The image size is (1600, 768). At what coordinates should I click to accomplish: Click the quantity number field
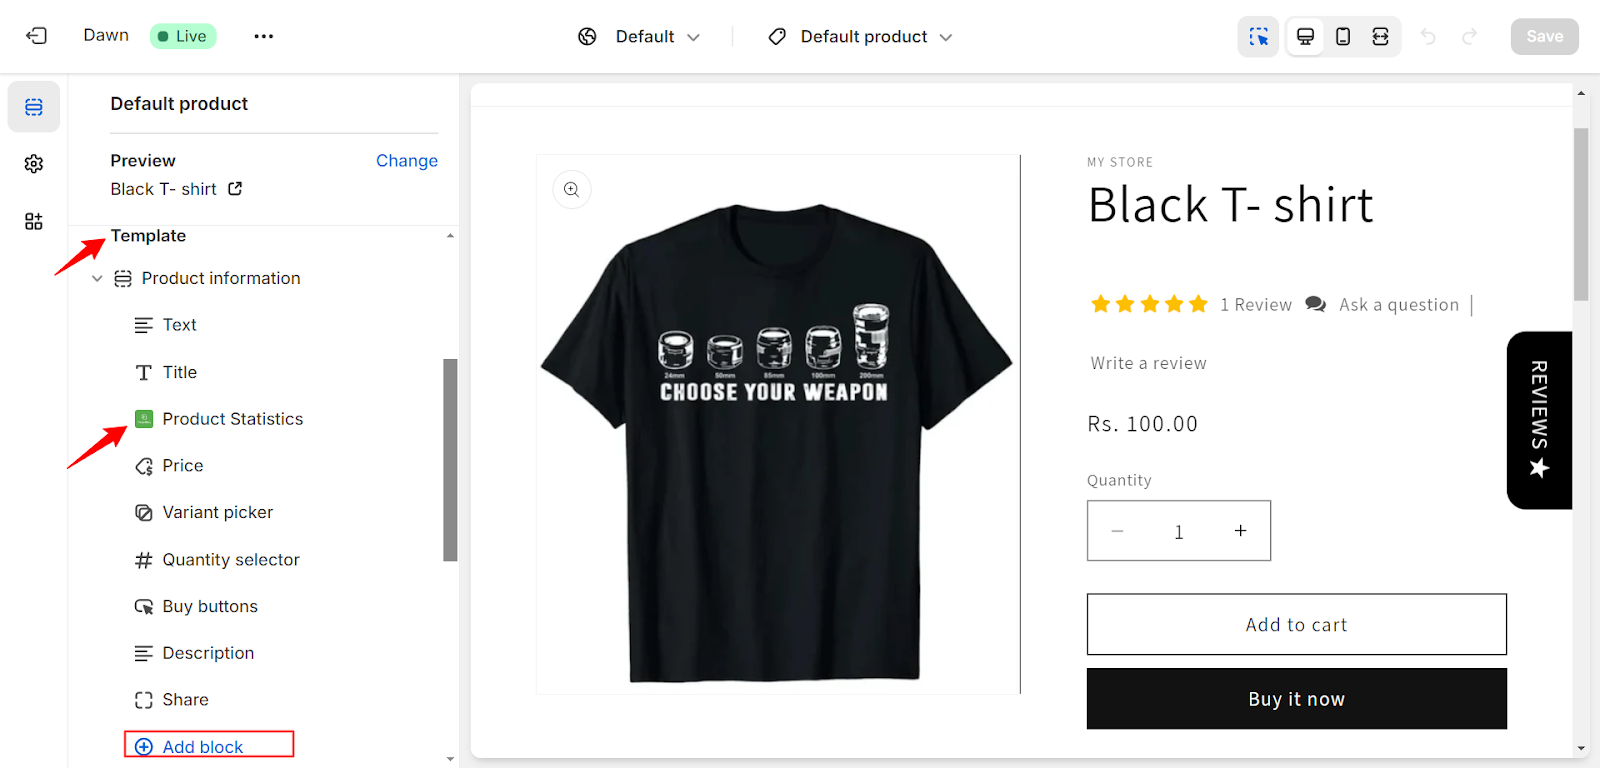[x=1179, y=531]
